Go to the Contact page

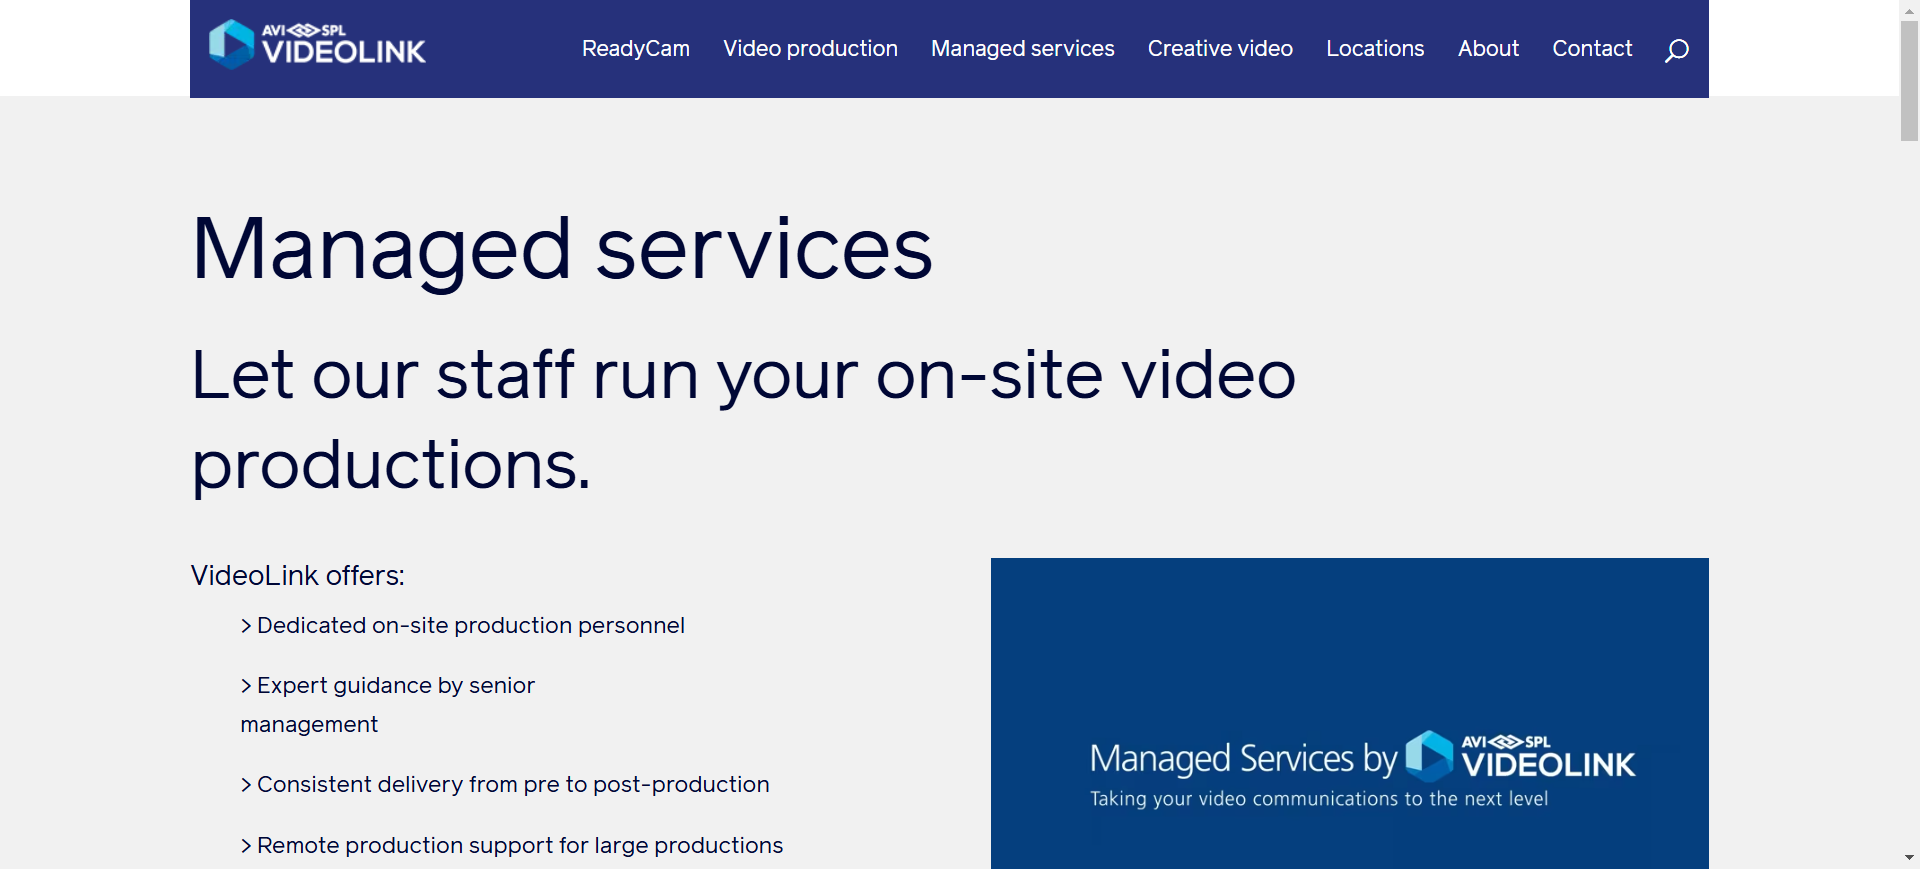1592,49
